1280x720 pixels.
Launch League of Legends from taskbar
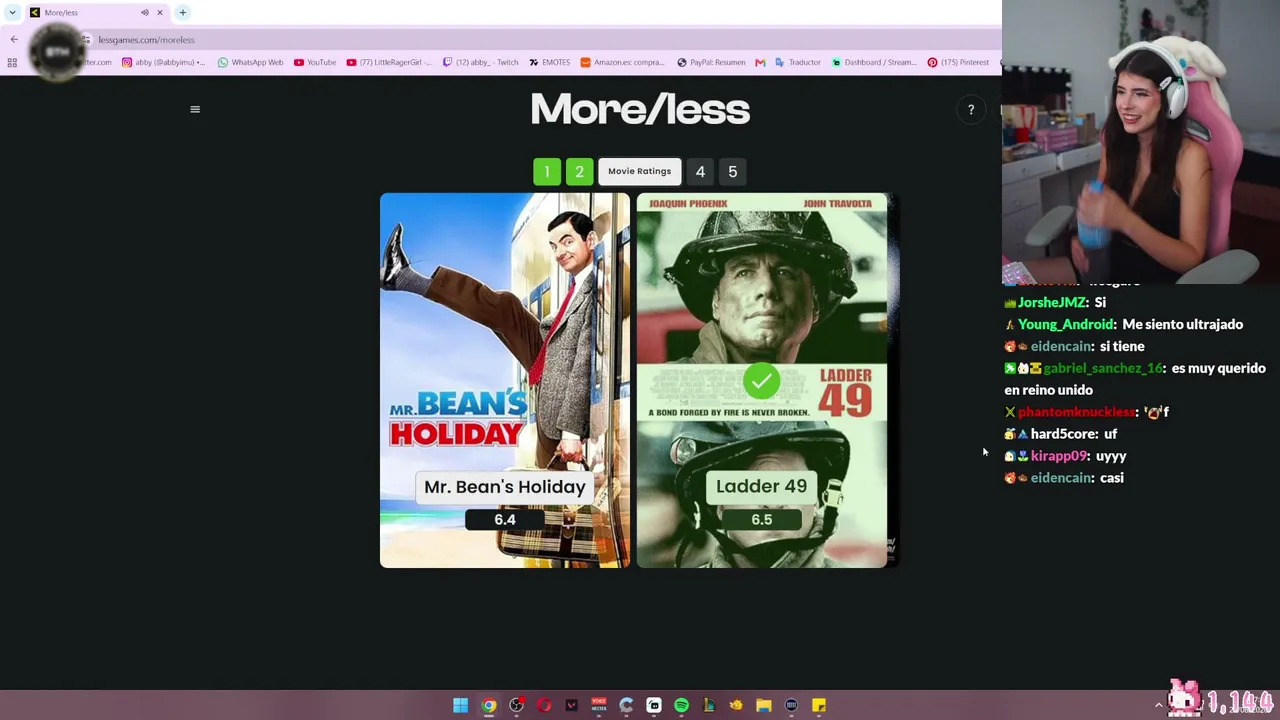[x=708, y=705]
